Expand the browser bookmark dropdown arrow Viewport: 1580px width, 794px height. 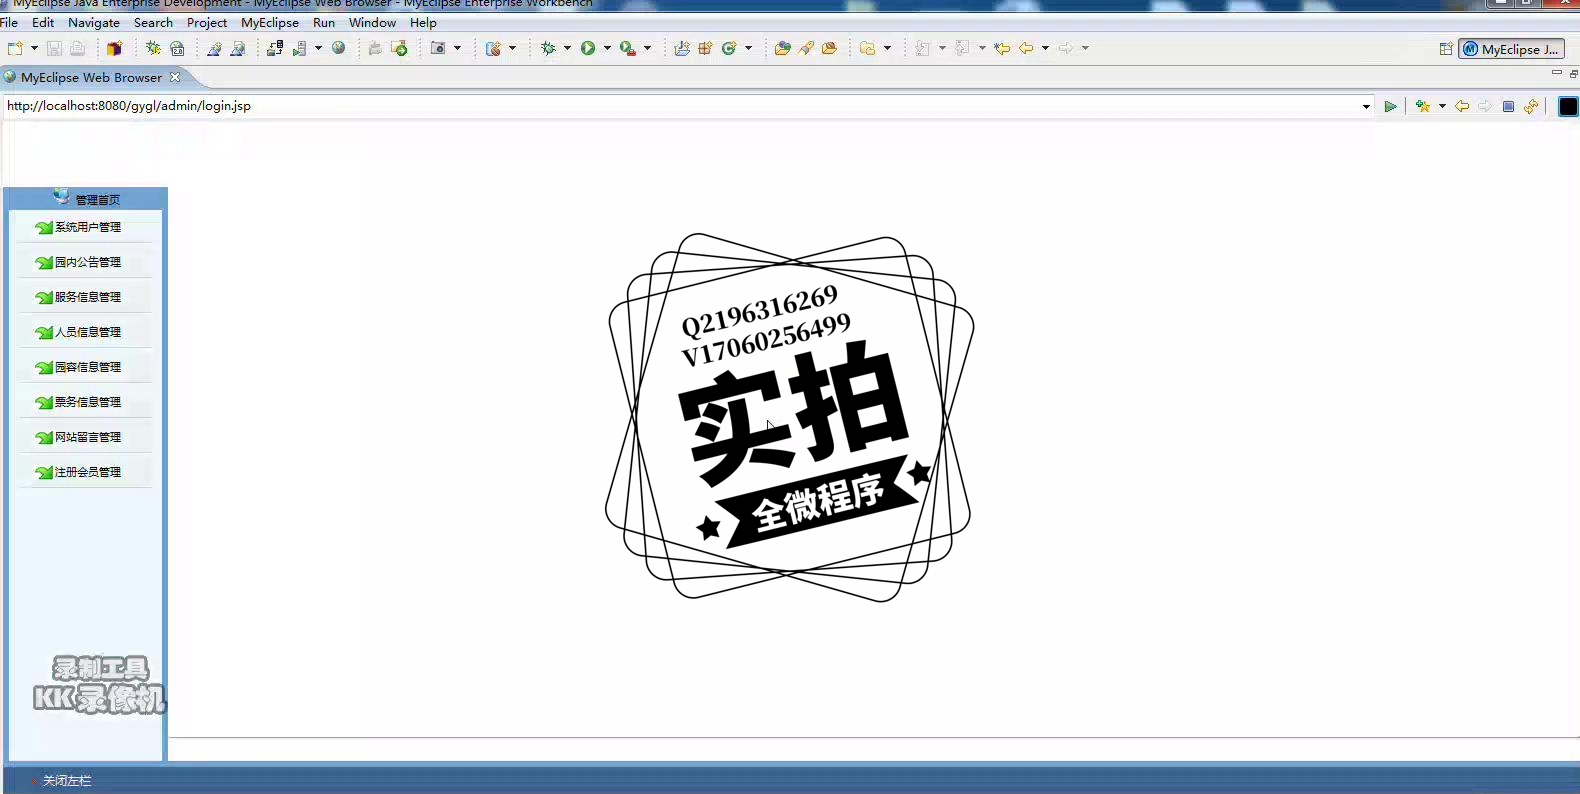point(1442,106)
